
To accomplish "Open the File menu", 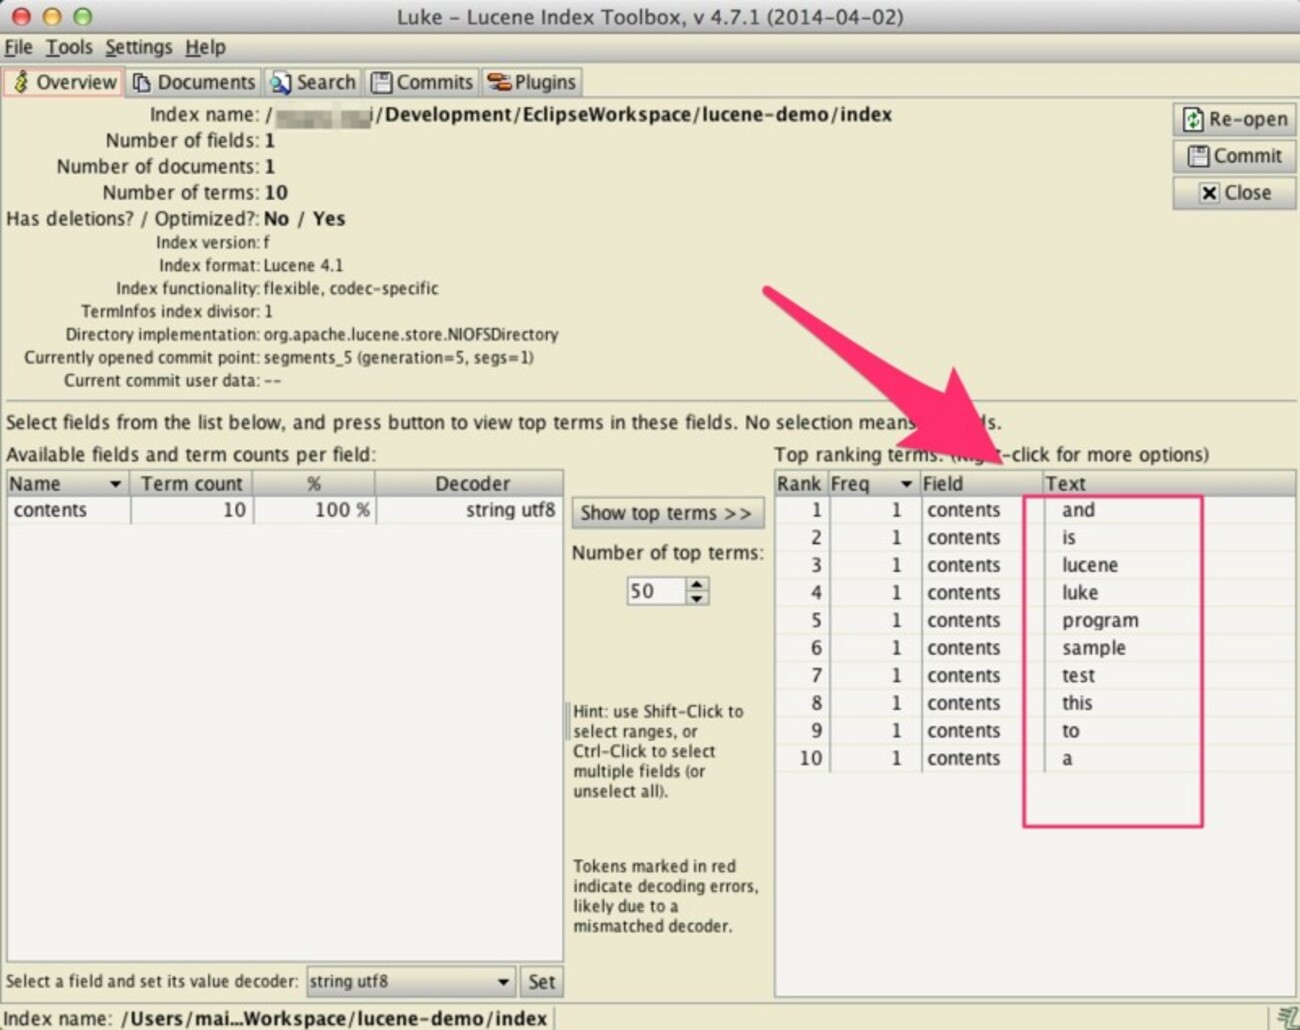I will 18,47.
